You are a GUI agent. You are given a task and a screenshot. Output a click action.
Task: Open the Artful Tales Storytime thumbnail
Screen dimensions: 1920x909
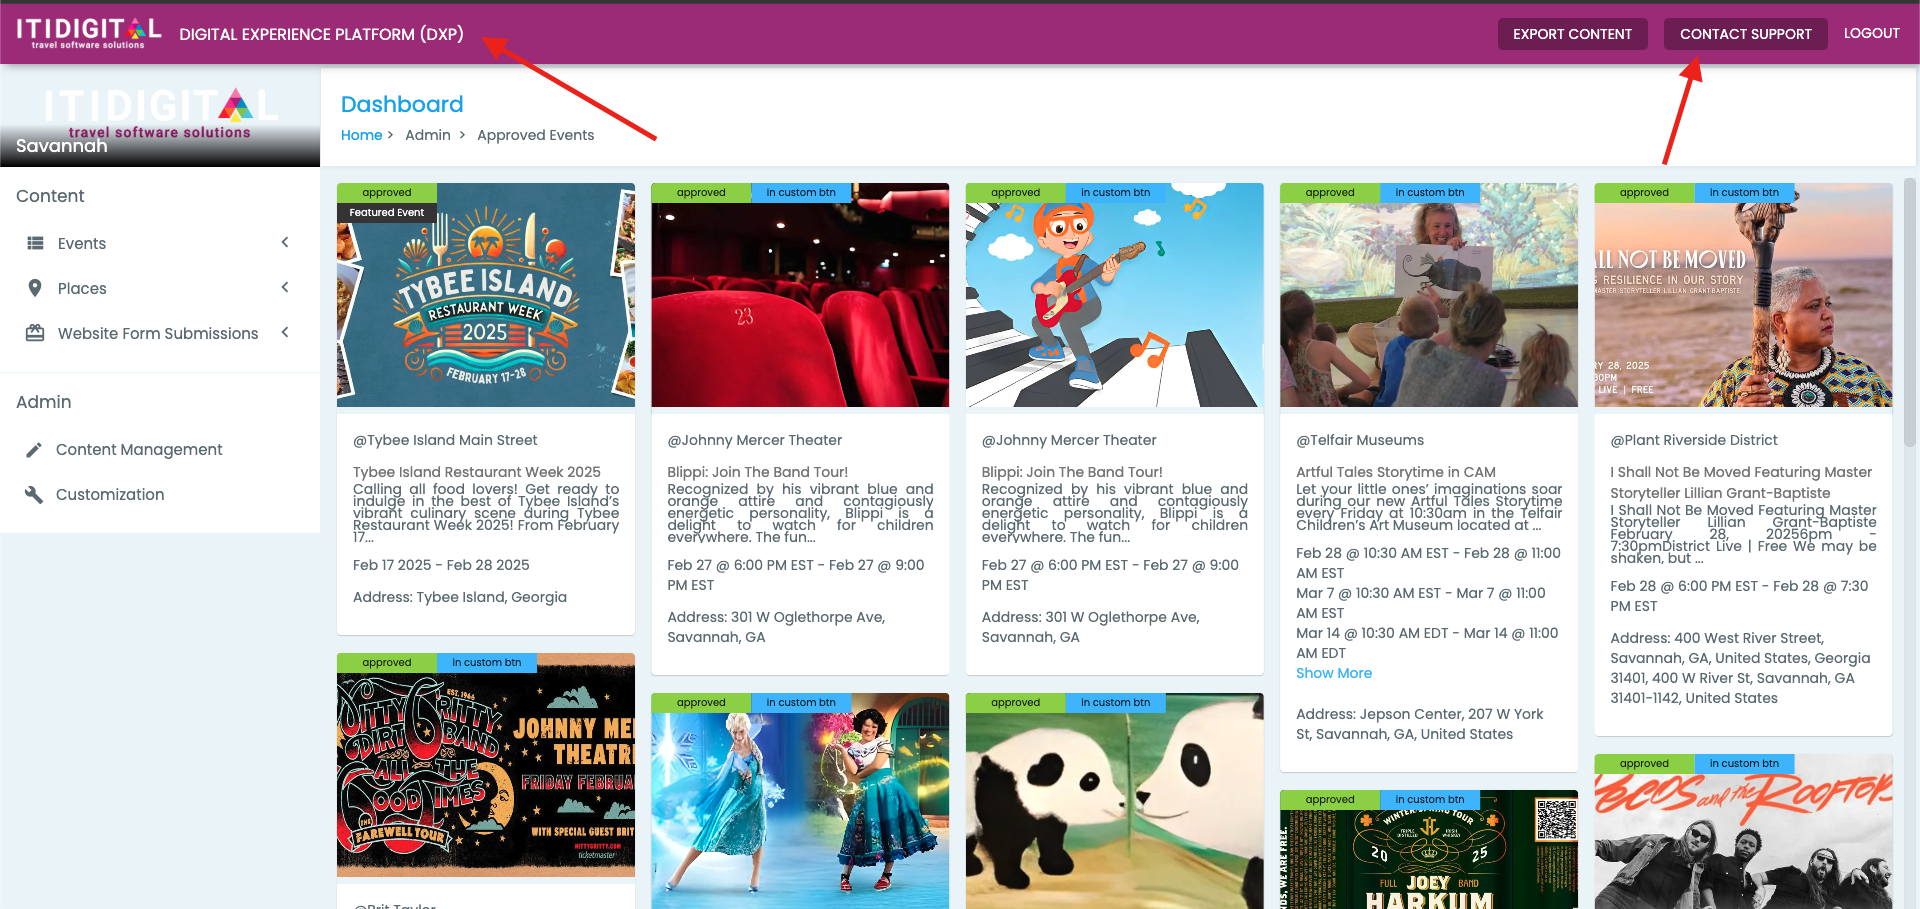pos(1429,295)
